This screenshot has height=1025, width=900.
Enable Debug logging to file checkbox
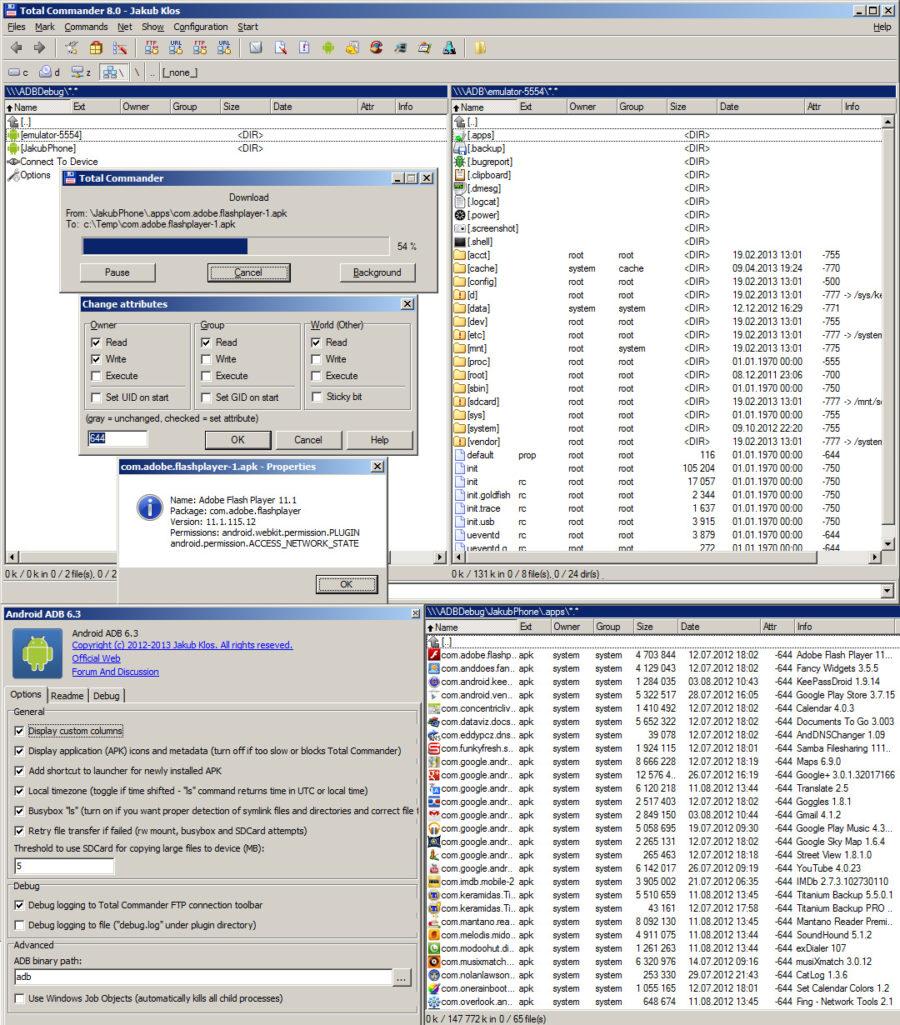pos(19,925)
